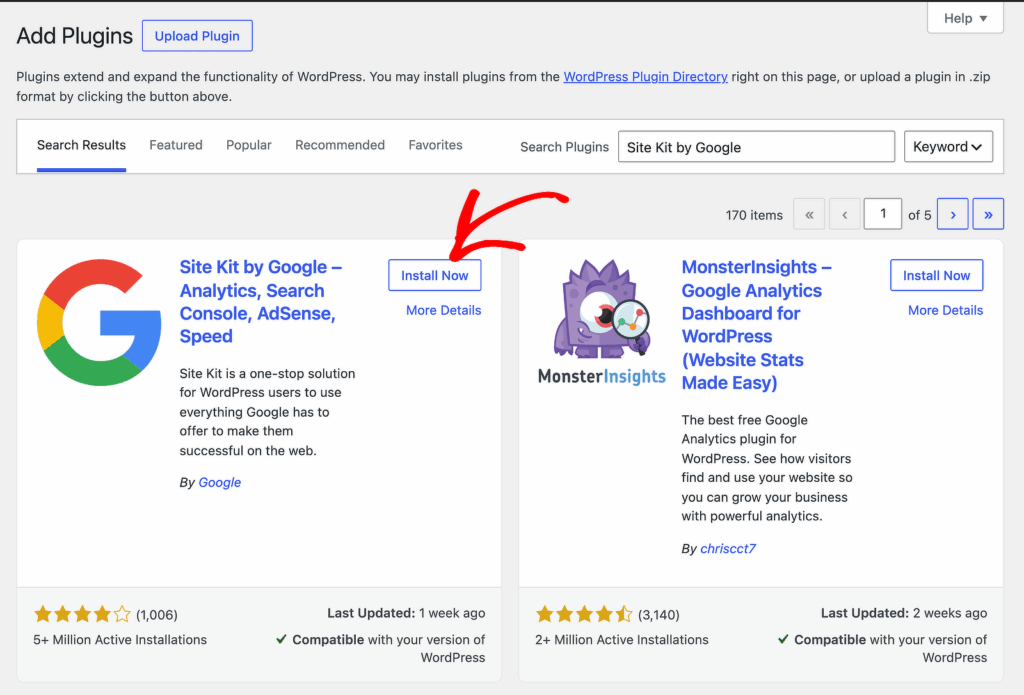
Task: Open Site Kit by Google title link
Action: [261, 302]
